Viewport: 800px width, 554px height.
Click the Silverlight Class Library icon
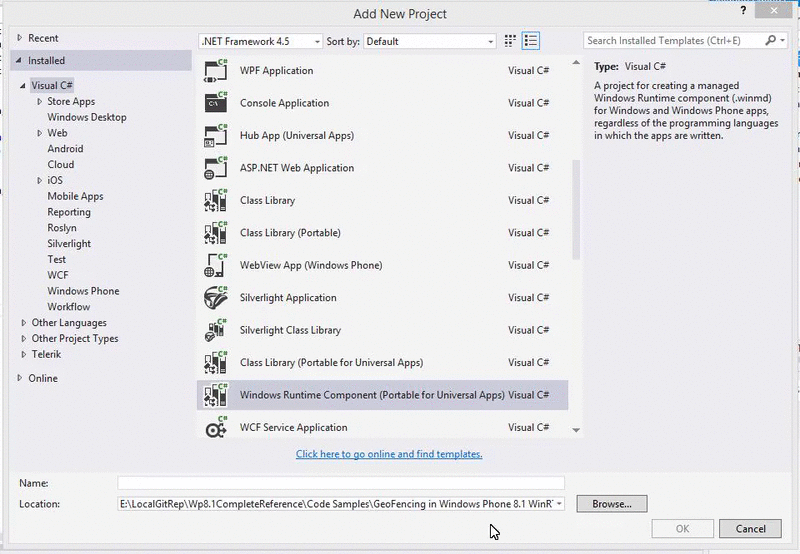pos(215,330)
